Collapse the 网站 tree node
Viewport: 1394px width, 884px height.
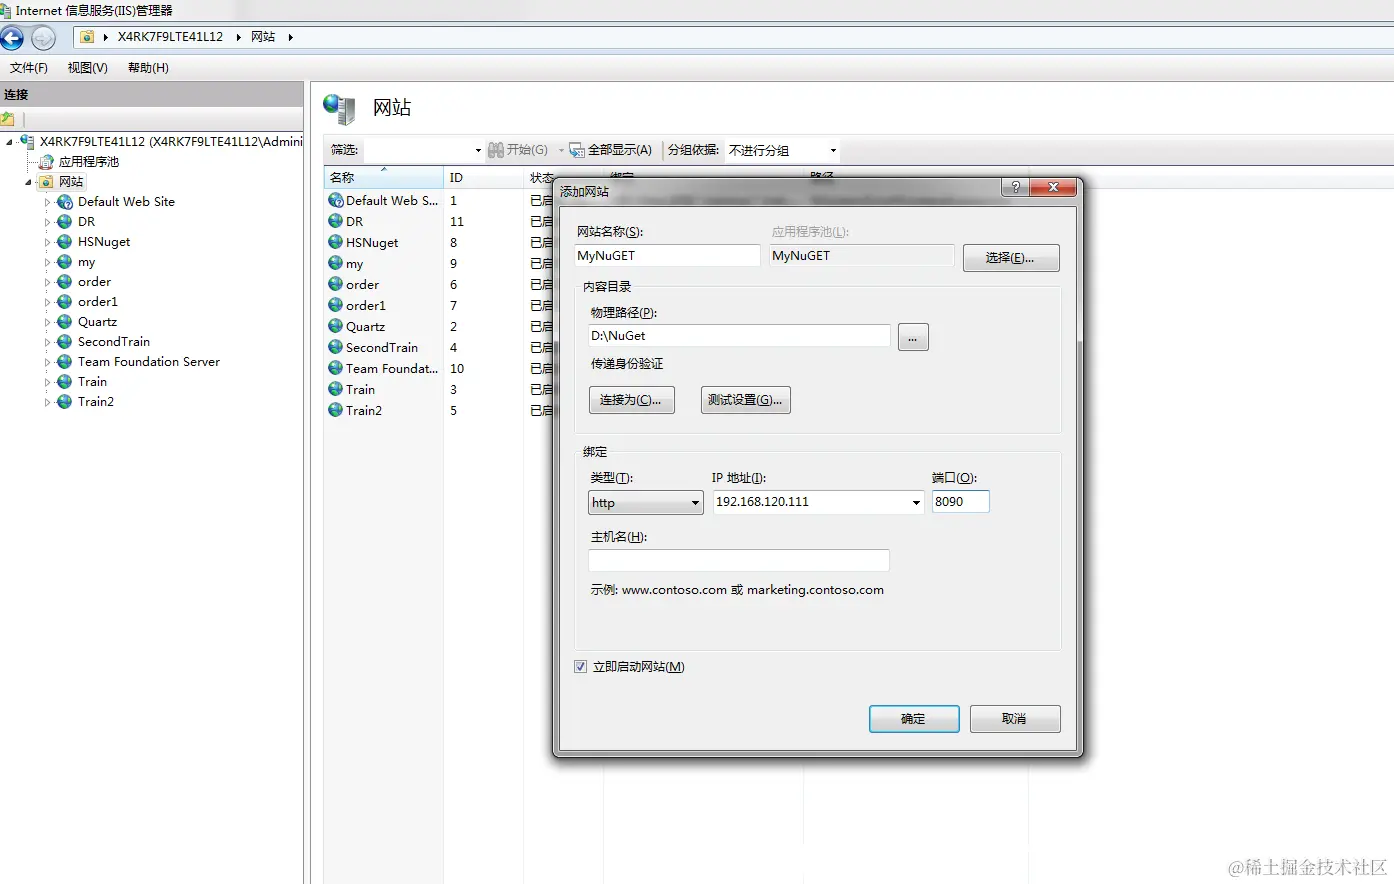coord(28,182)
